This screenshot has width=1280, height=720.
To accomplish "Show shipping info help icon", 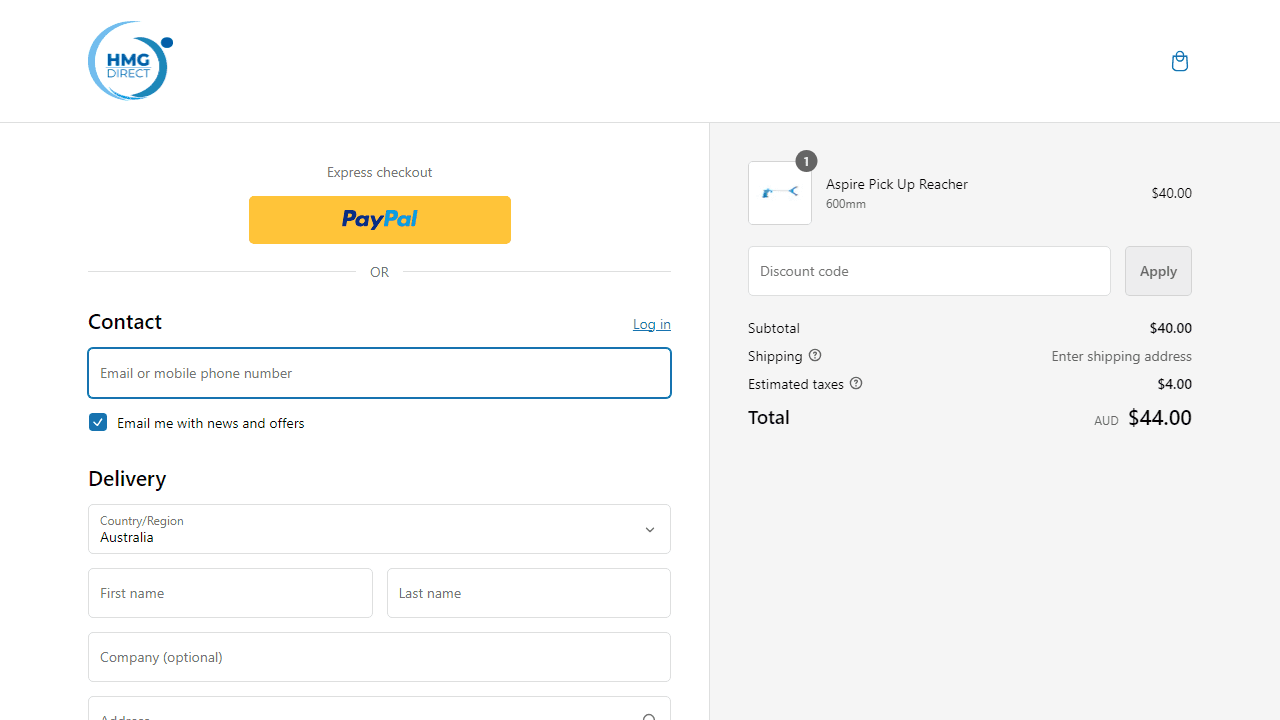I will pyautogui.click(x=815, y=355).
